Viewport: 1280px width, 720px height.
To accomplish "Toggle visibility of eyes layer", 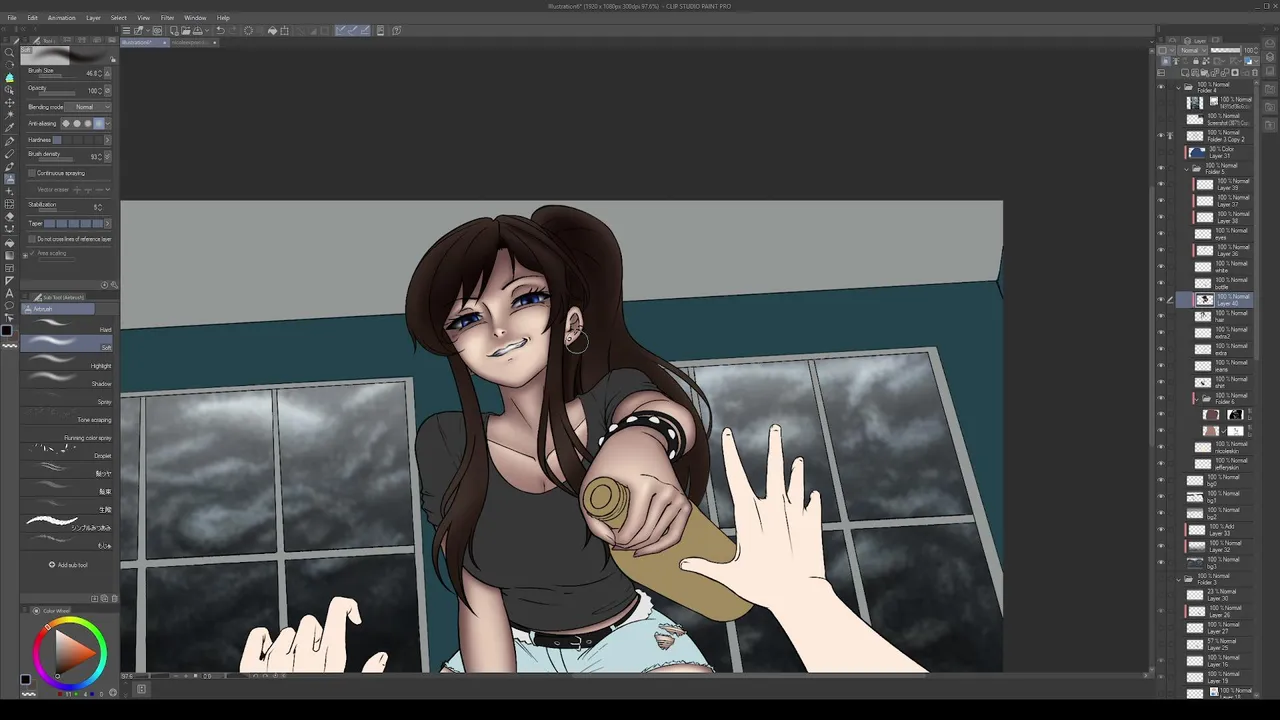I will (1161, 234).
